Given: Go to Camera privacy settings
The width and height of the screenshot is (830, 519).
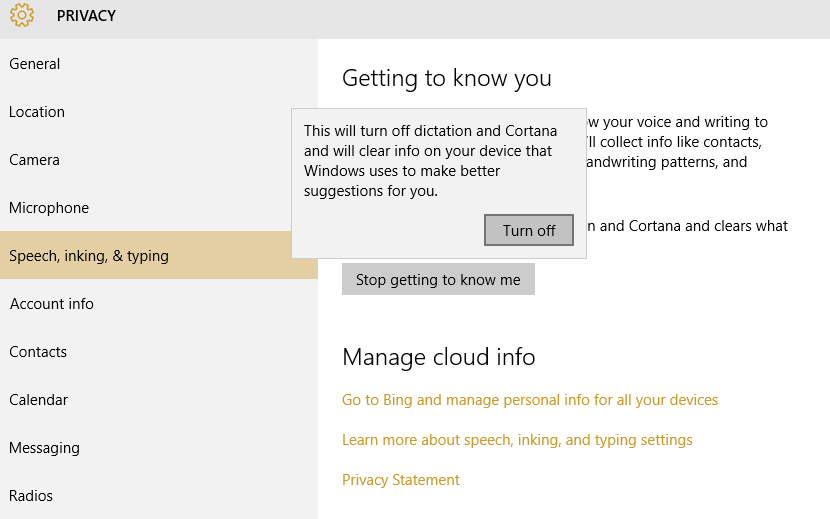Looking at the screenshot, I should tap(159, 160).
